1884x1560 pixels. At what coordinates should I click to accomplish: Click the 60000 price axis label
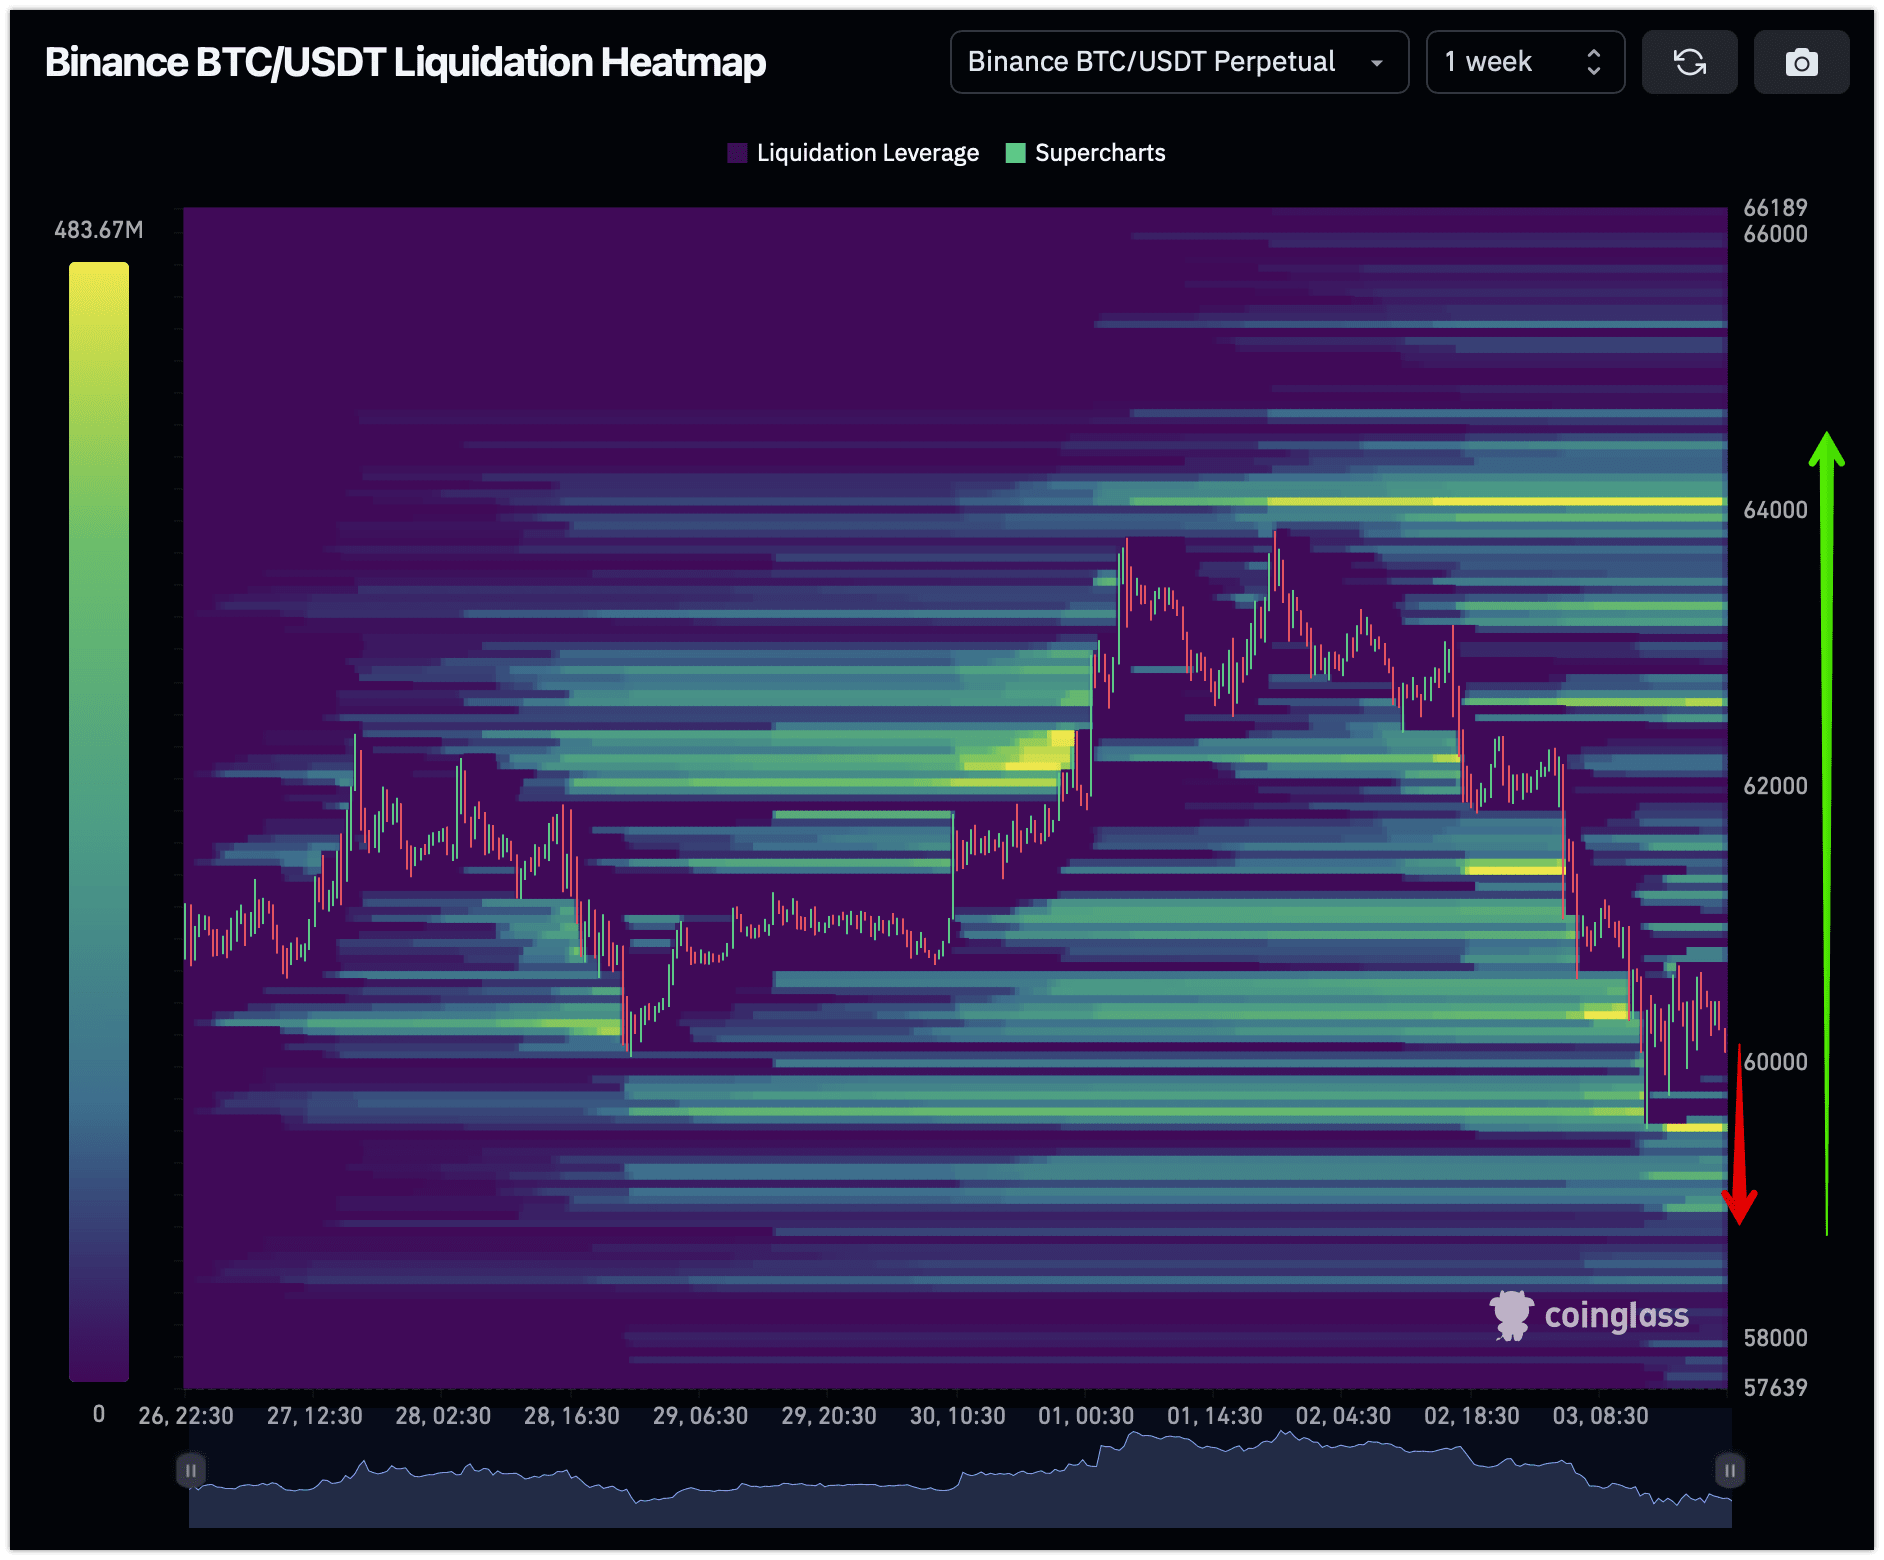click(x=1775, y=1062)
